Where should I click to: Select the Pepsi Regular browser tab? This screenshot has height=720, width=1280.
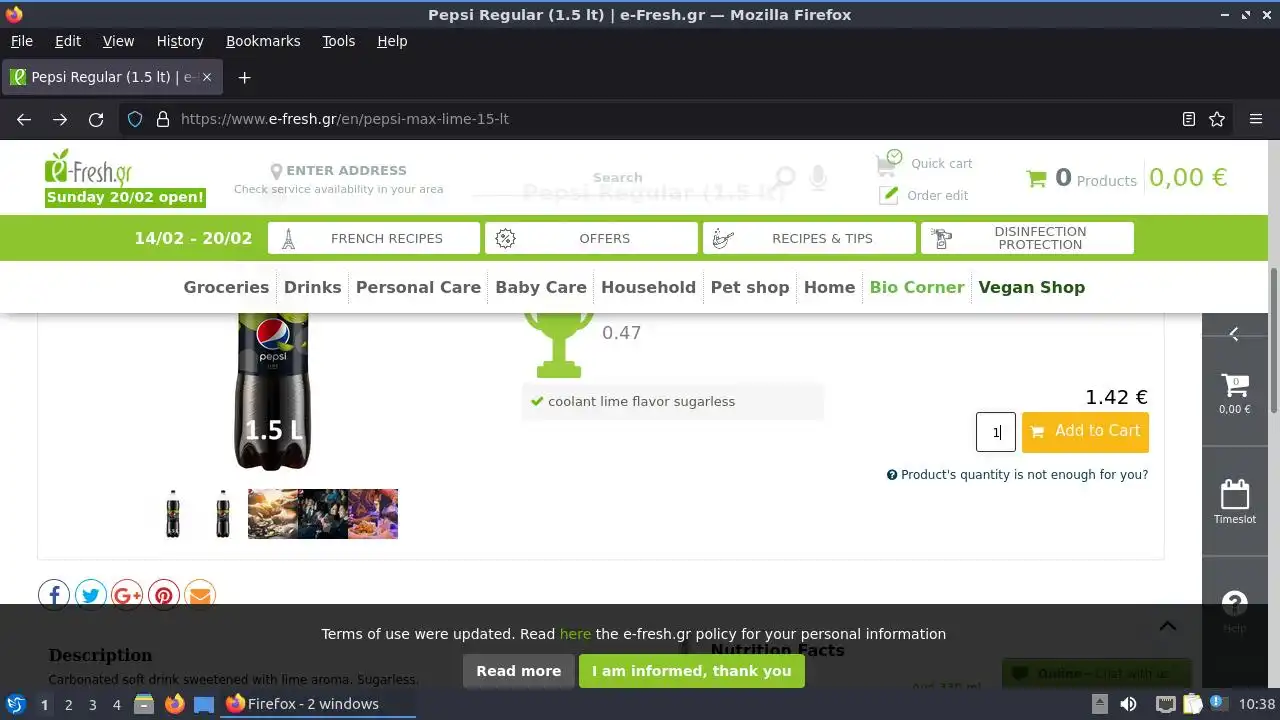[114, 77]
